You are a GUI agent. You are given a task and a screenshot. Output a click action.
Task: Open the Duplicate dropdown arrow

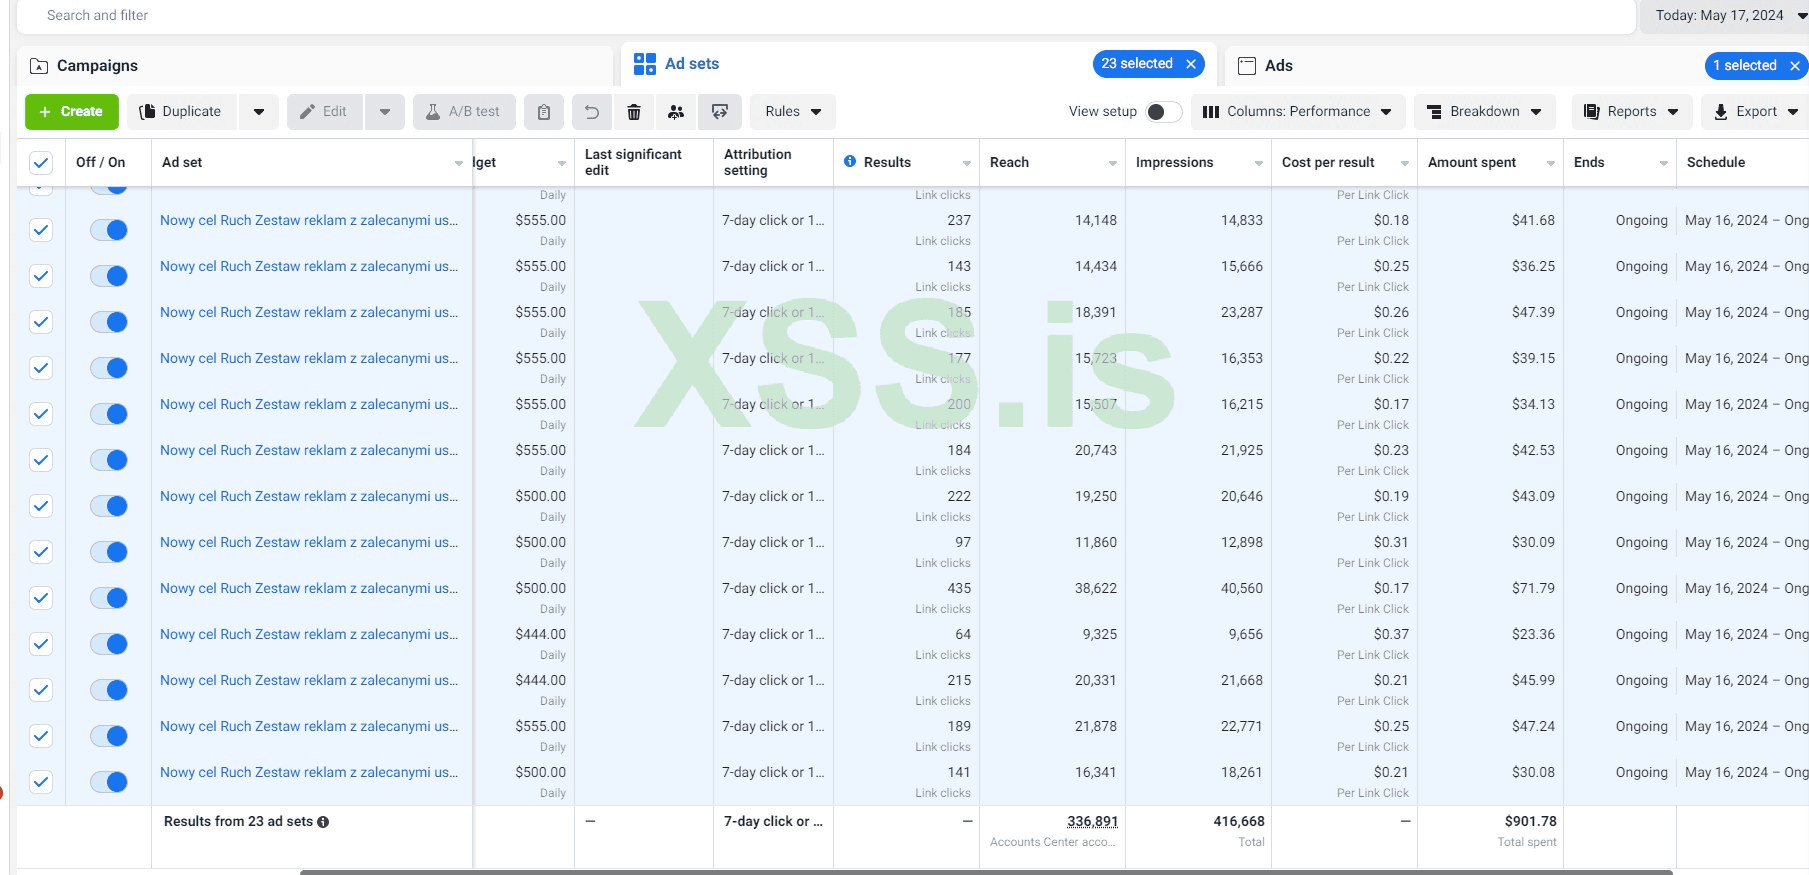(x=259, y=112)
